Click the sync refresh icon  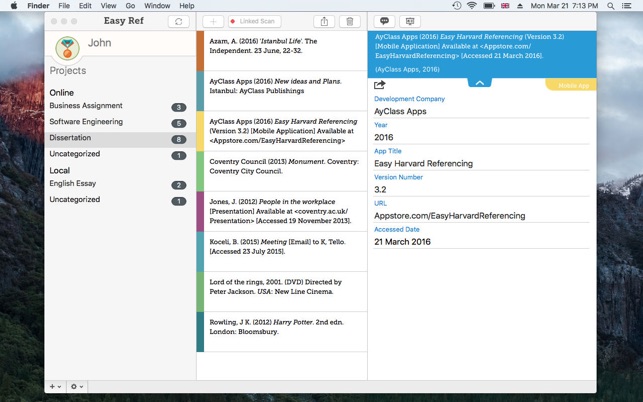point(179,21)
